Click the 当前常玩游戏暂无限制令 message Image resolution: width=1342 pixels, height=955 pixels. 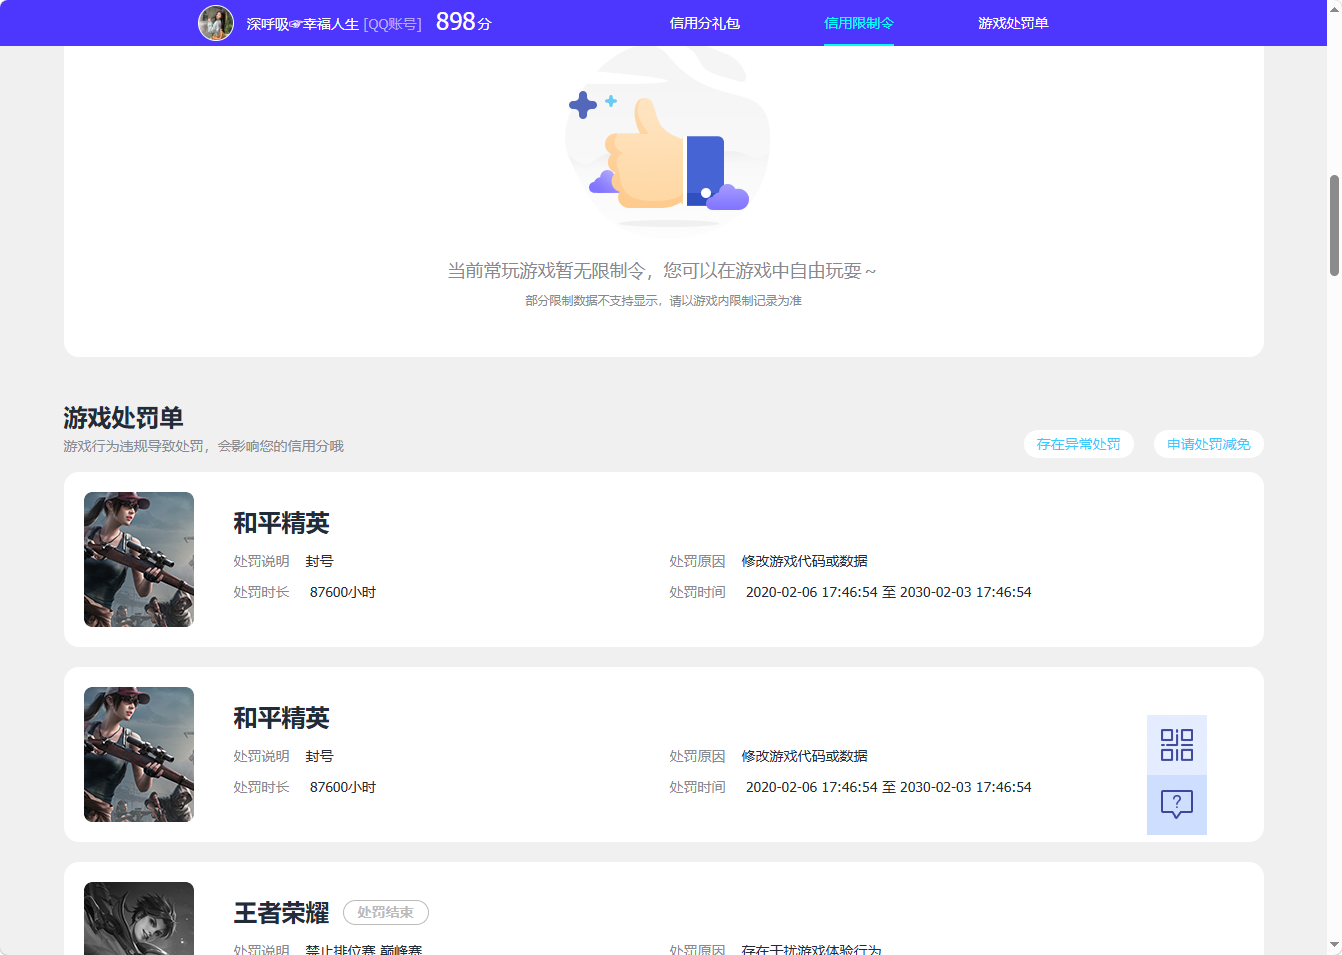pos(662,271)
